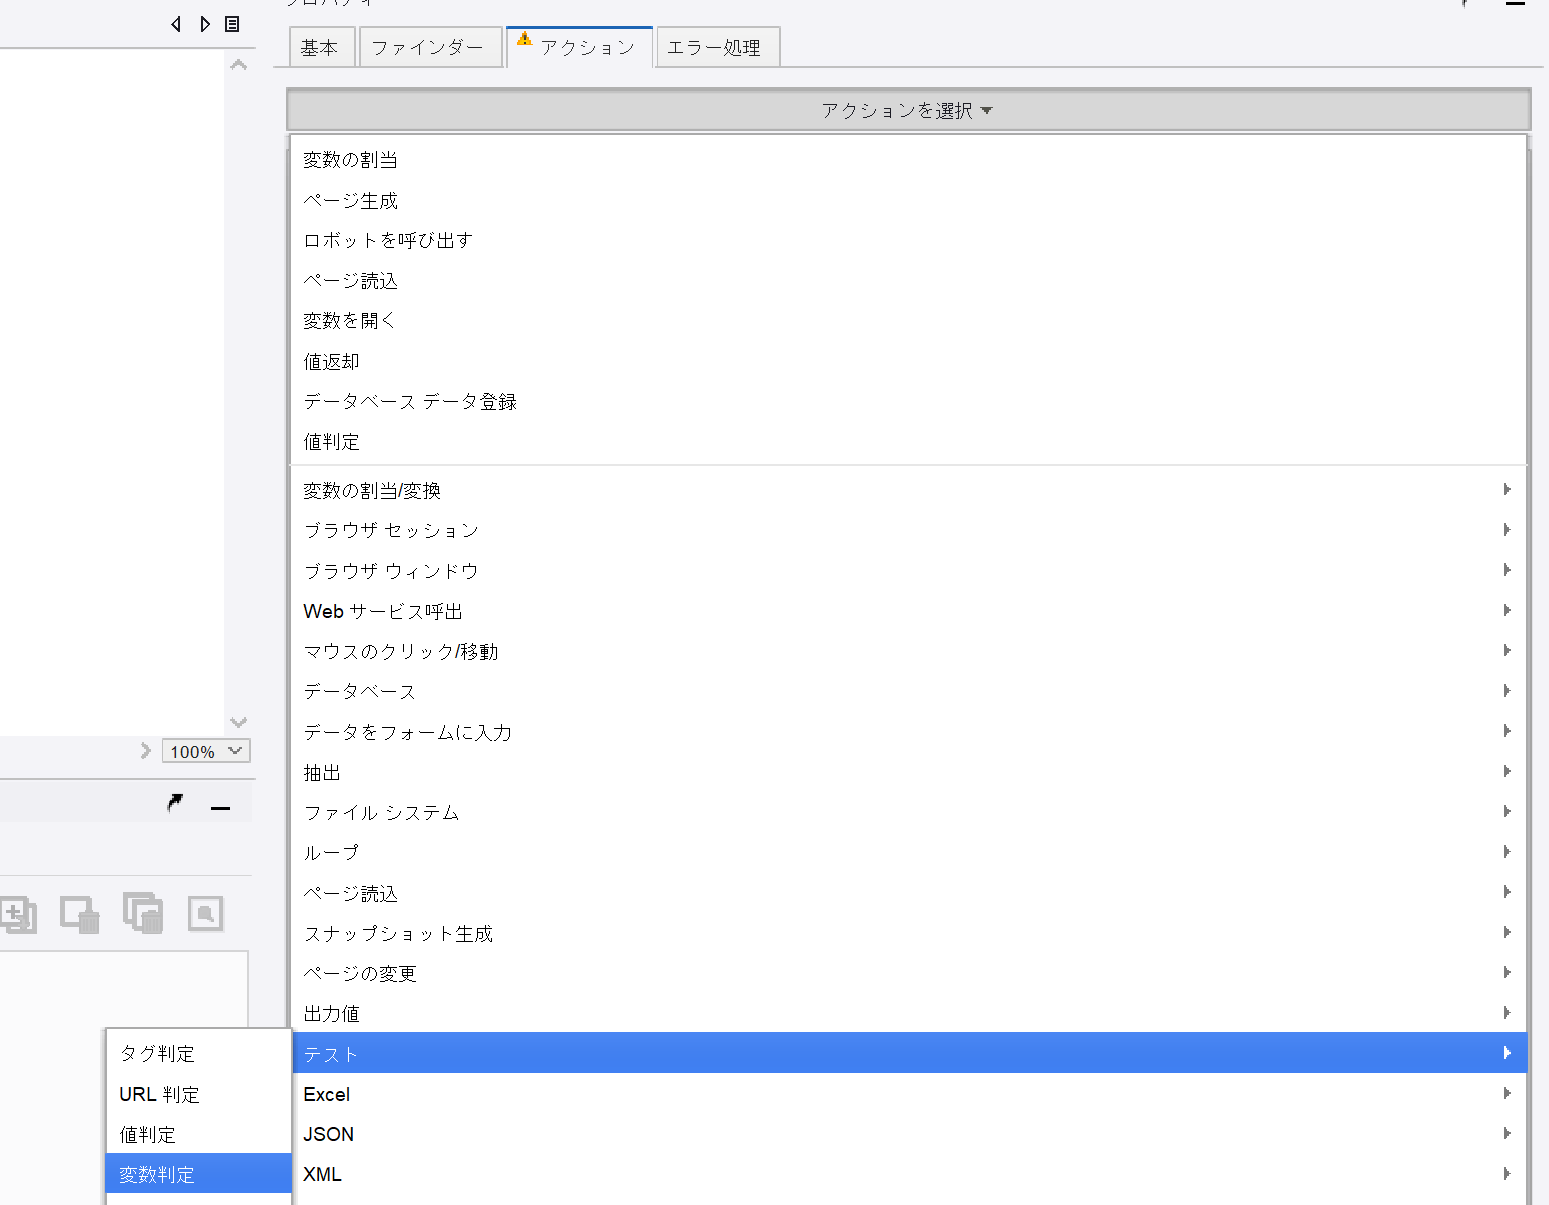Expand ページの変更 submenu
This screenshot has height=1205, width=1549.
(x=908, y=973)
